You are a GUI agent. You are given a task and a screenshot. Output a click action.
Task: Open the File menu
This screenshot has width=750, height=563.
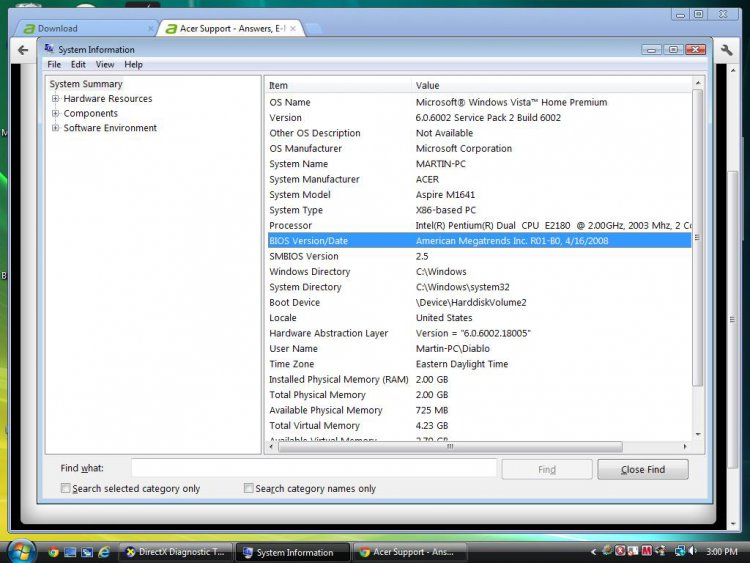(x=54, y=65)
